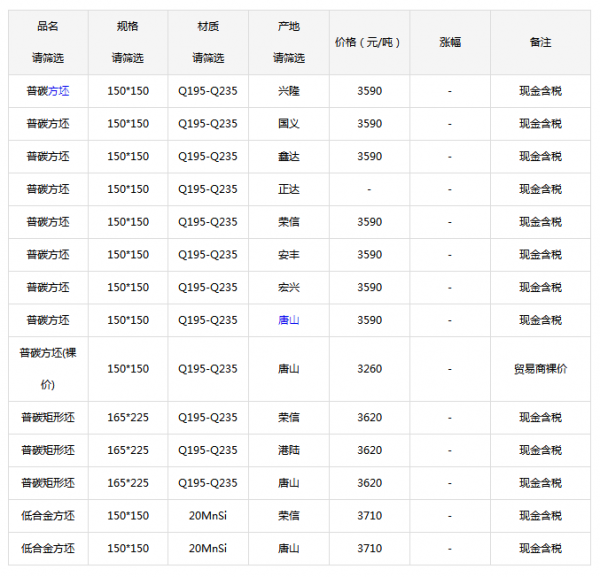The width and height of the screenshot is (600, 577).
Task: Click the Q195-Q235 material in the 兴隆 row
Action: coord(208,91)
